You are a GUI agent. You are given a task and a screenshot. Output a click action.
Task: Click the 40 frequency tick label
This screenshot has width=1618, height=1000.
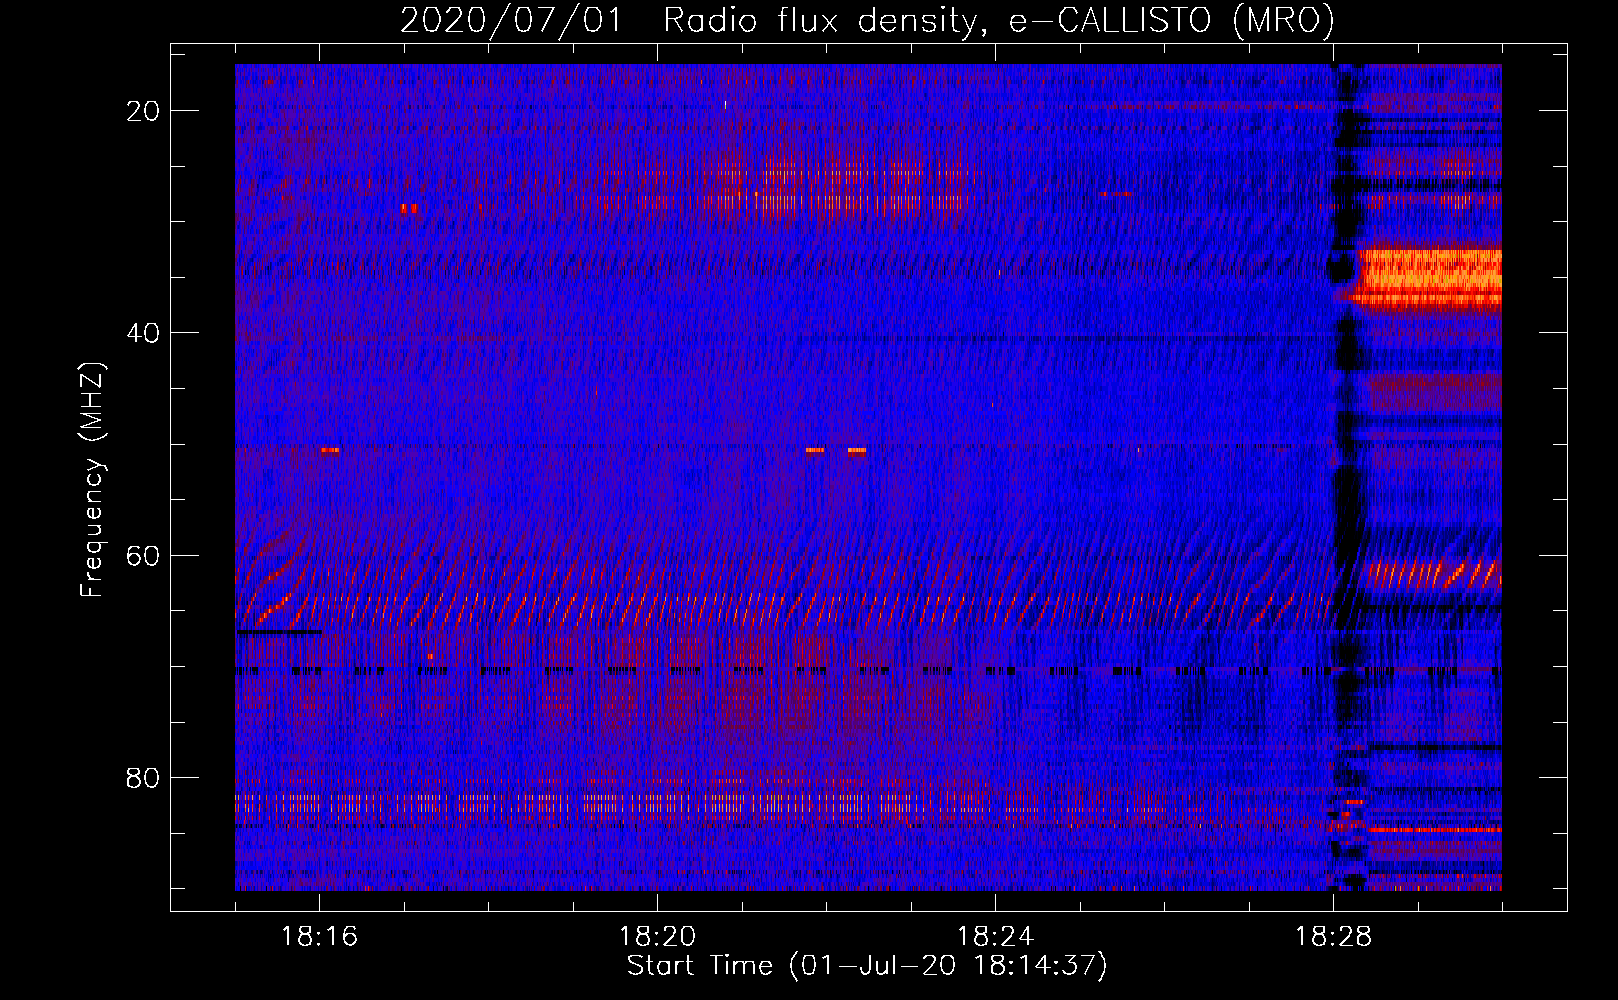[143, 333]
